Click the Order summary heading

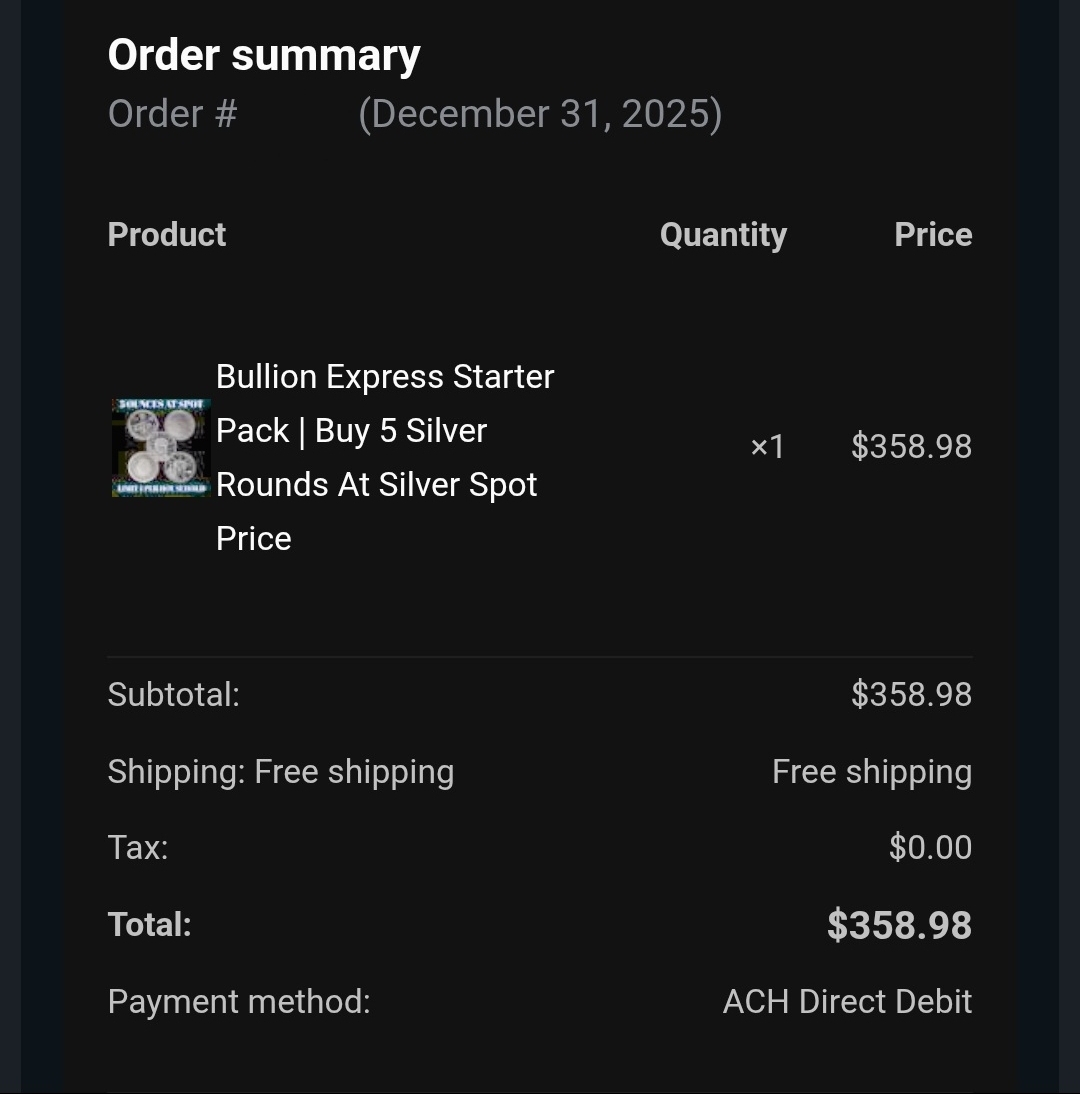click(x=264, y=55)
